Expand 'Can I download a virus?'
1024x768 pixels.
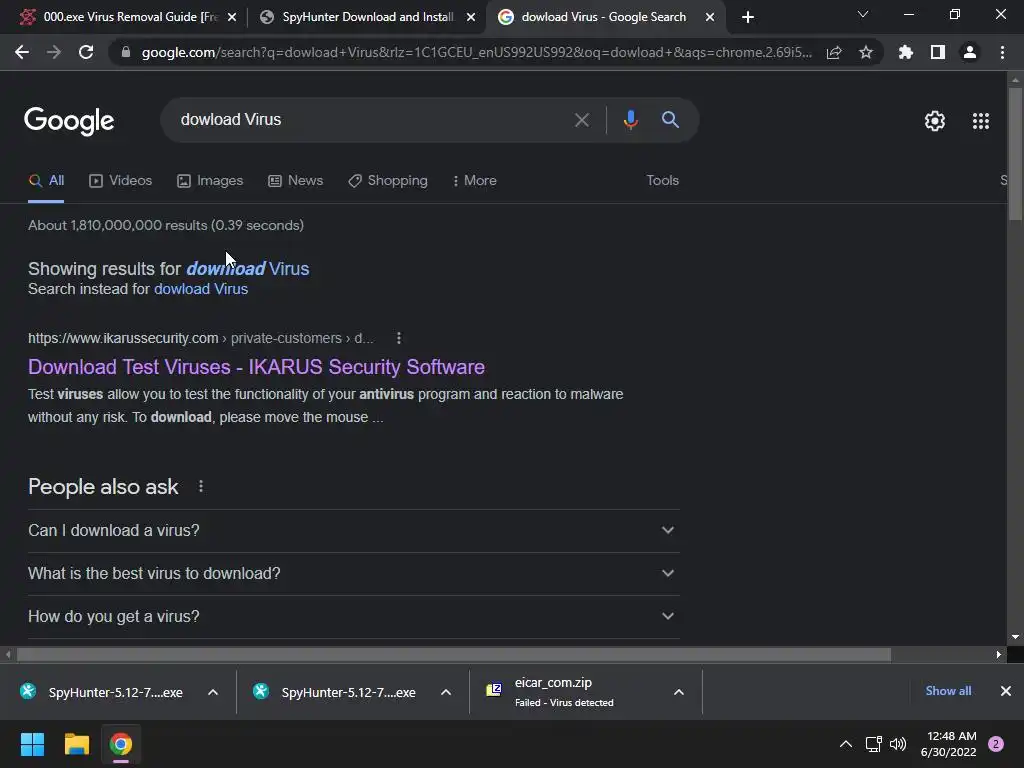(x=353, y=530)
